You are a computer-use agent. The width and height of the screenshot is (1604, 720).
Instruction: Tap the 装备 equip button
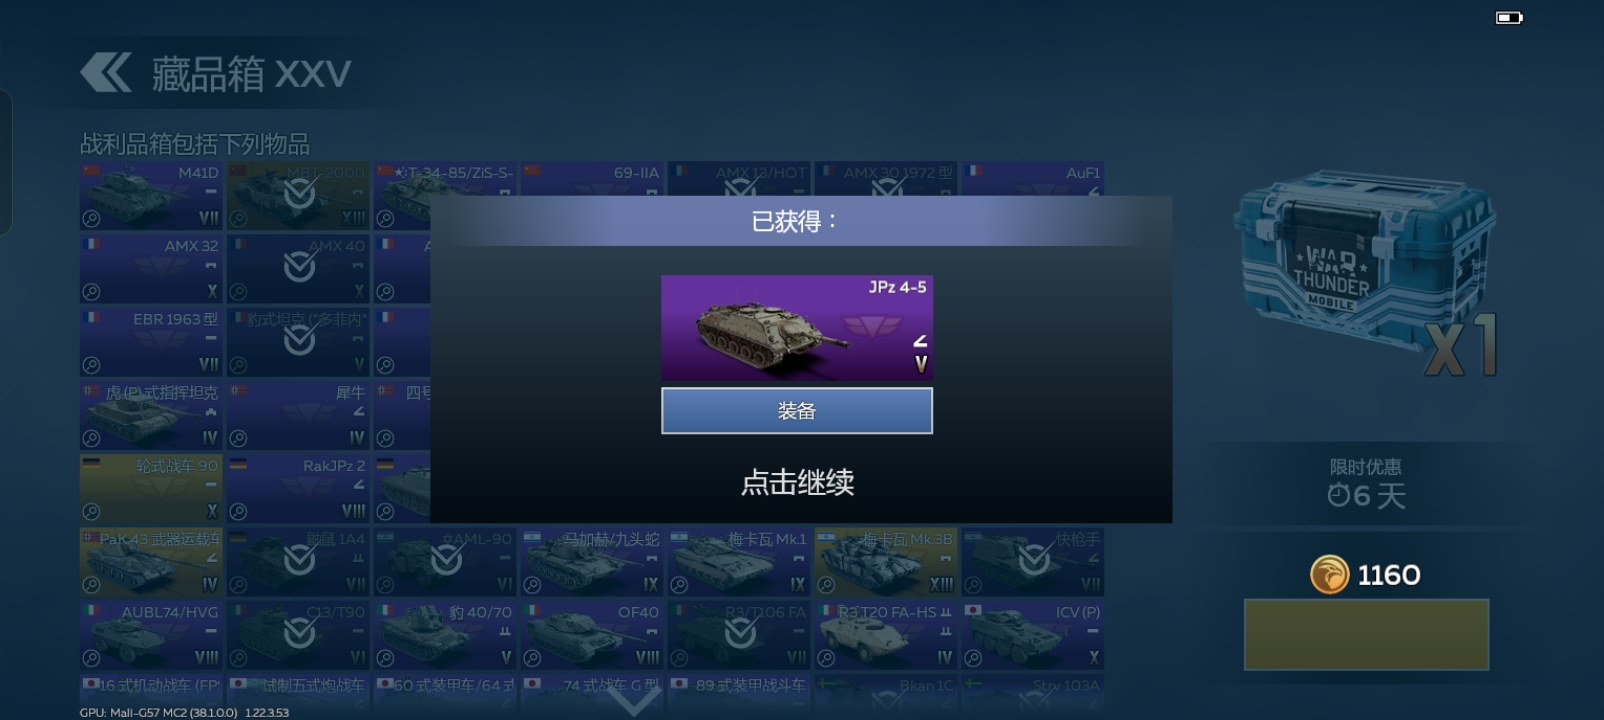pyautogui.click(x=797, y=411)
